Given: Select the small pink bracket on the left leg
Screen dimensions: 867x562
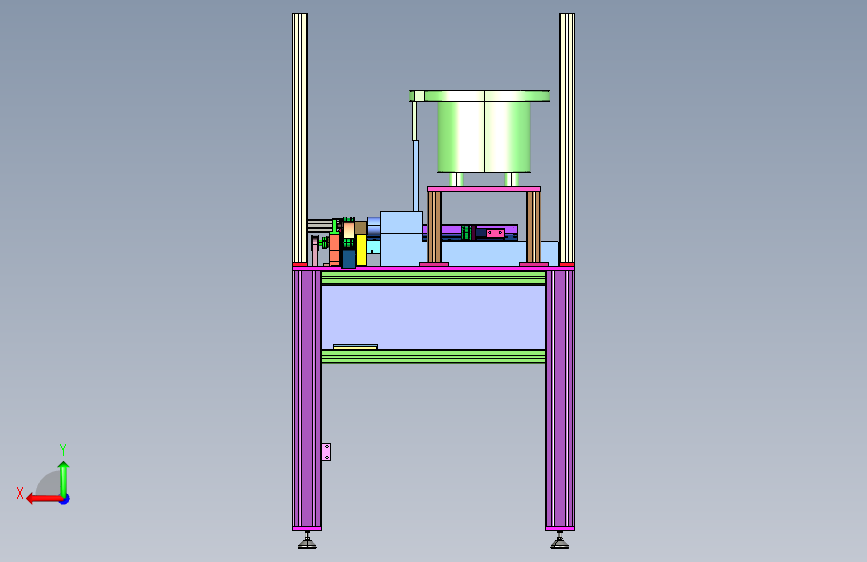Looking at the screenshot, I should click(326, 452).
